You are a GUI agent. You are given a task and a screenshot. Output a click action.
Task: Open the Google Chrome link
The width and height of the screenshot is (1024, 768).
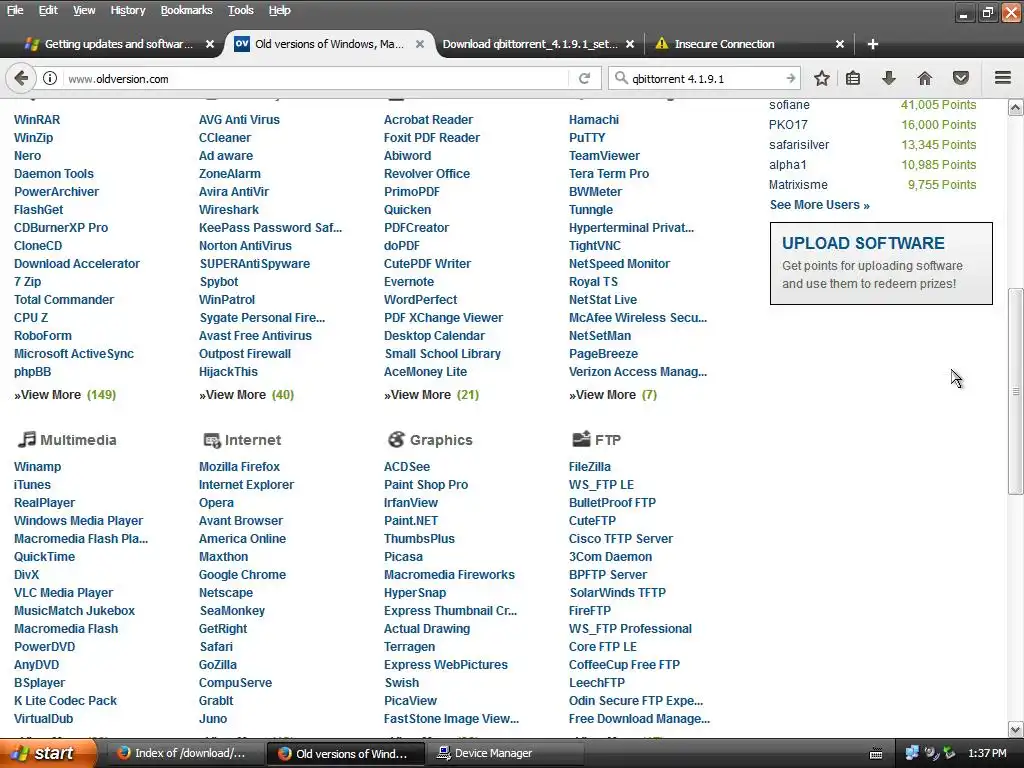[x=242, y=575]
